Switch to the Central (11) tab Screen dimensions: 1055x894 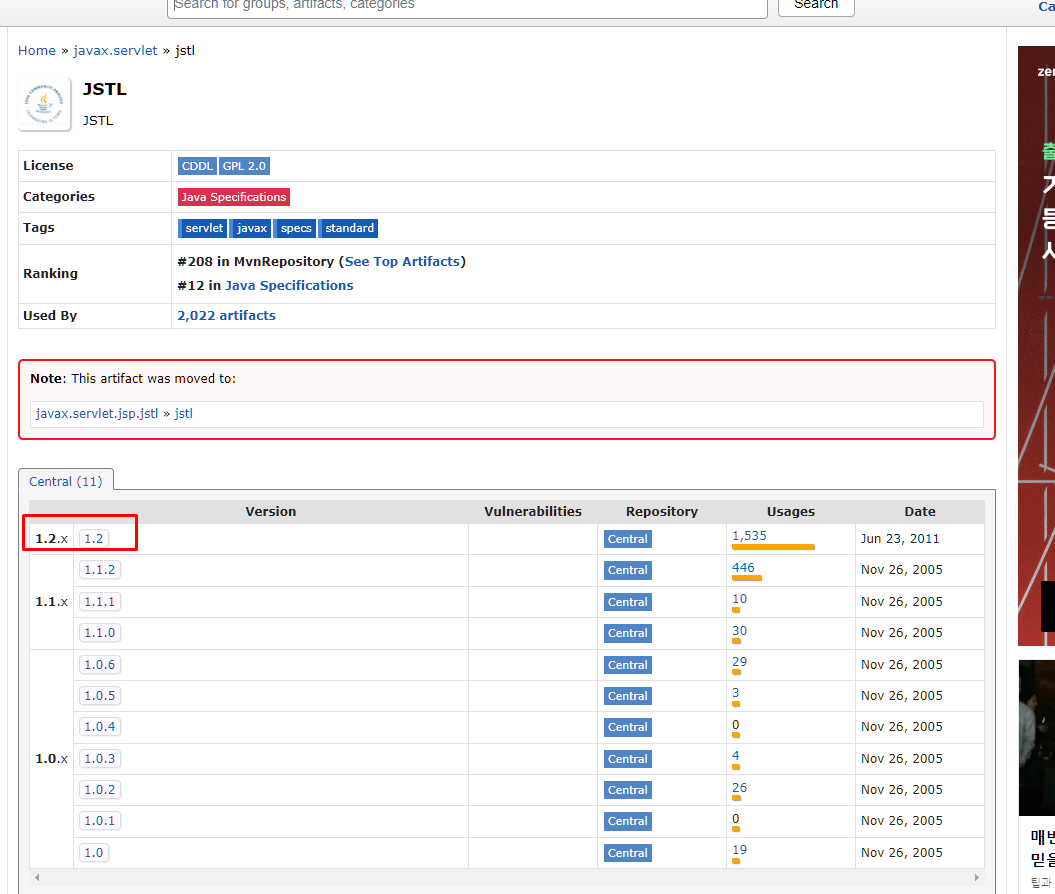pyautogui.click(x=66, y=482)
